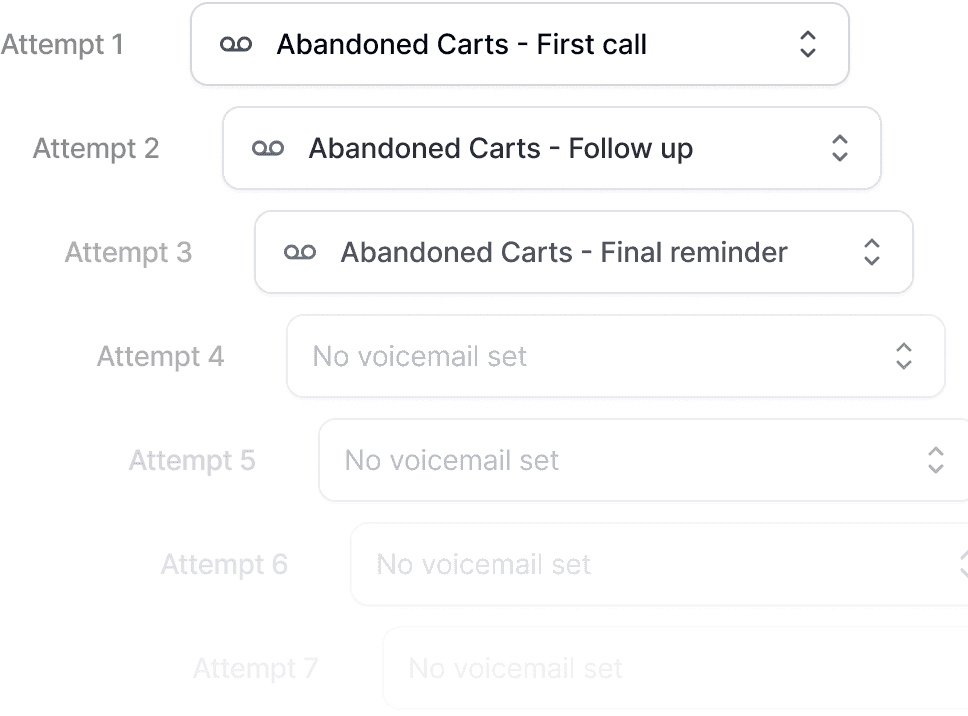Viewport: 968px width, 716px height.
Task: Click the 'Attempt 1' label
Action: point(64,44)
